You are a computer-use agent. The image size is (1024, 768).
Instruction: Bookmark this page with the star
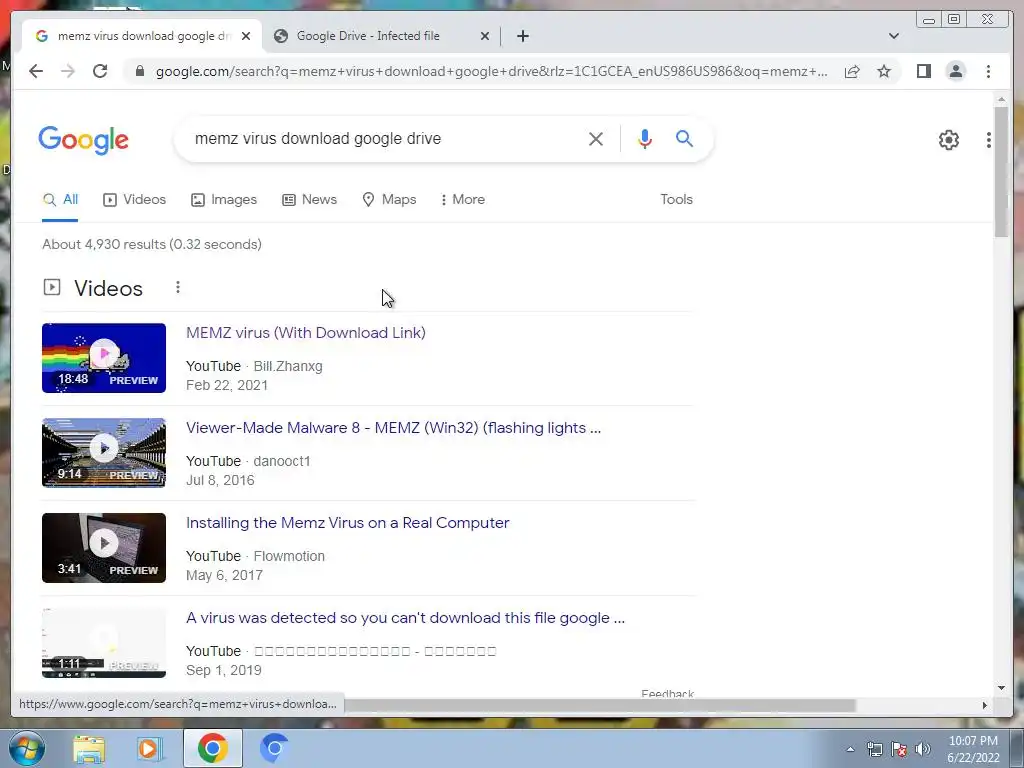pos(884,71)
